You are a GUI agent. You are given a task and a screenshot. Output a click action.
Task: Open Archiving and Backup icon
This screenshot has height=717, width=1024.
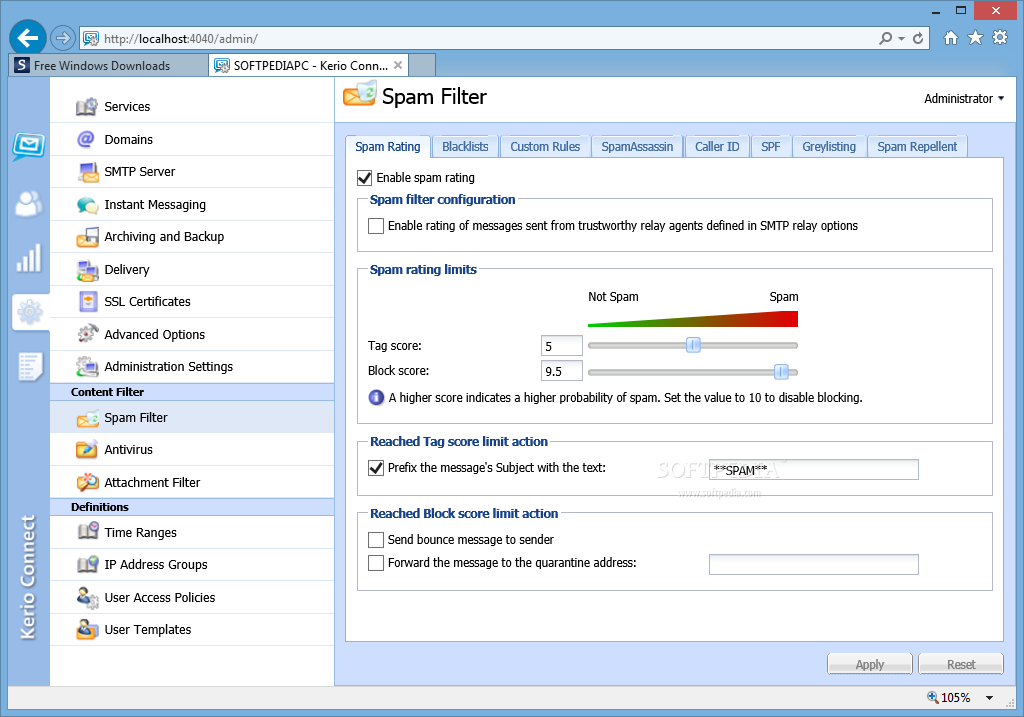[88, 237]
